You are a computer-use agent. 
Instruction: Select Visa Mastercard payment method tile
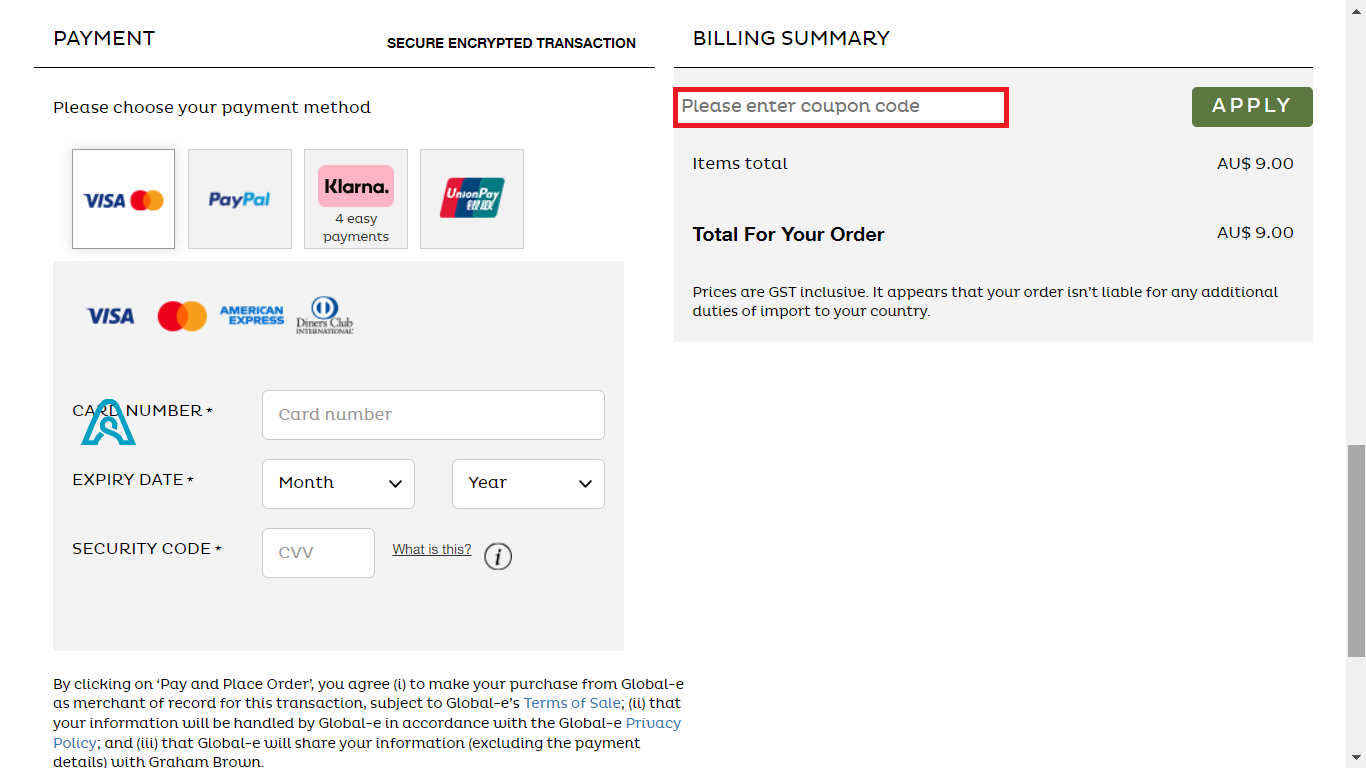pyautogui.click(x=123, y=199)
